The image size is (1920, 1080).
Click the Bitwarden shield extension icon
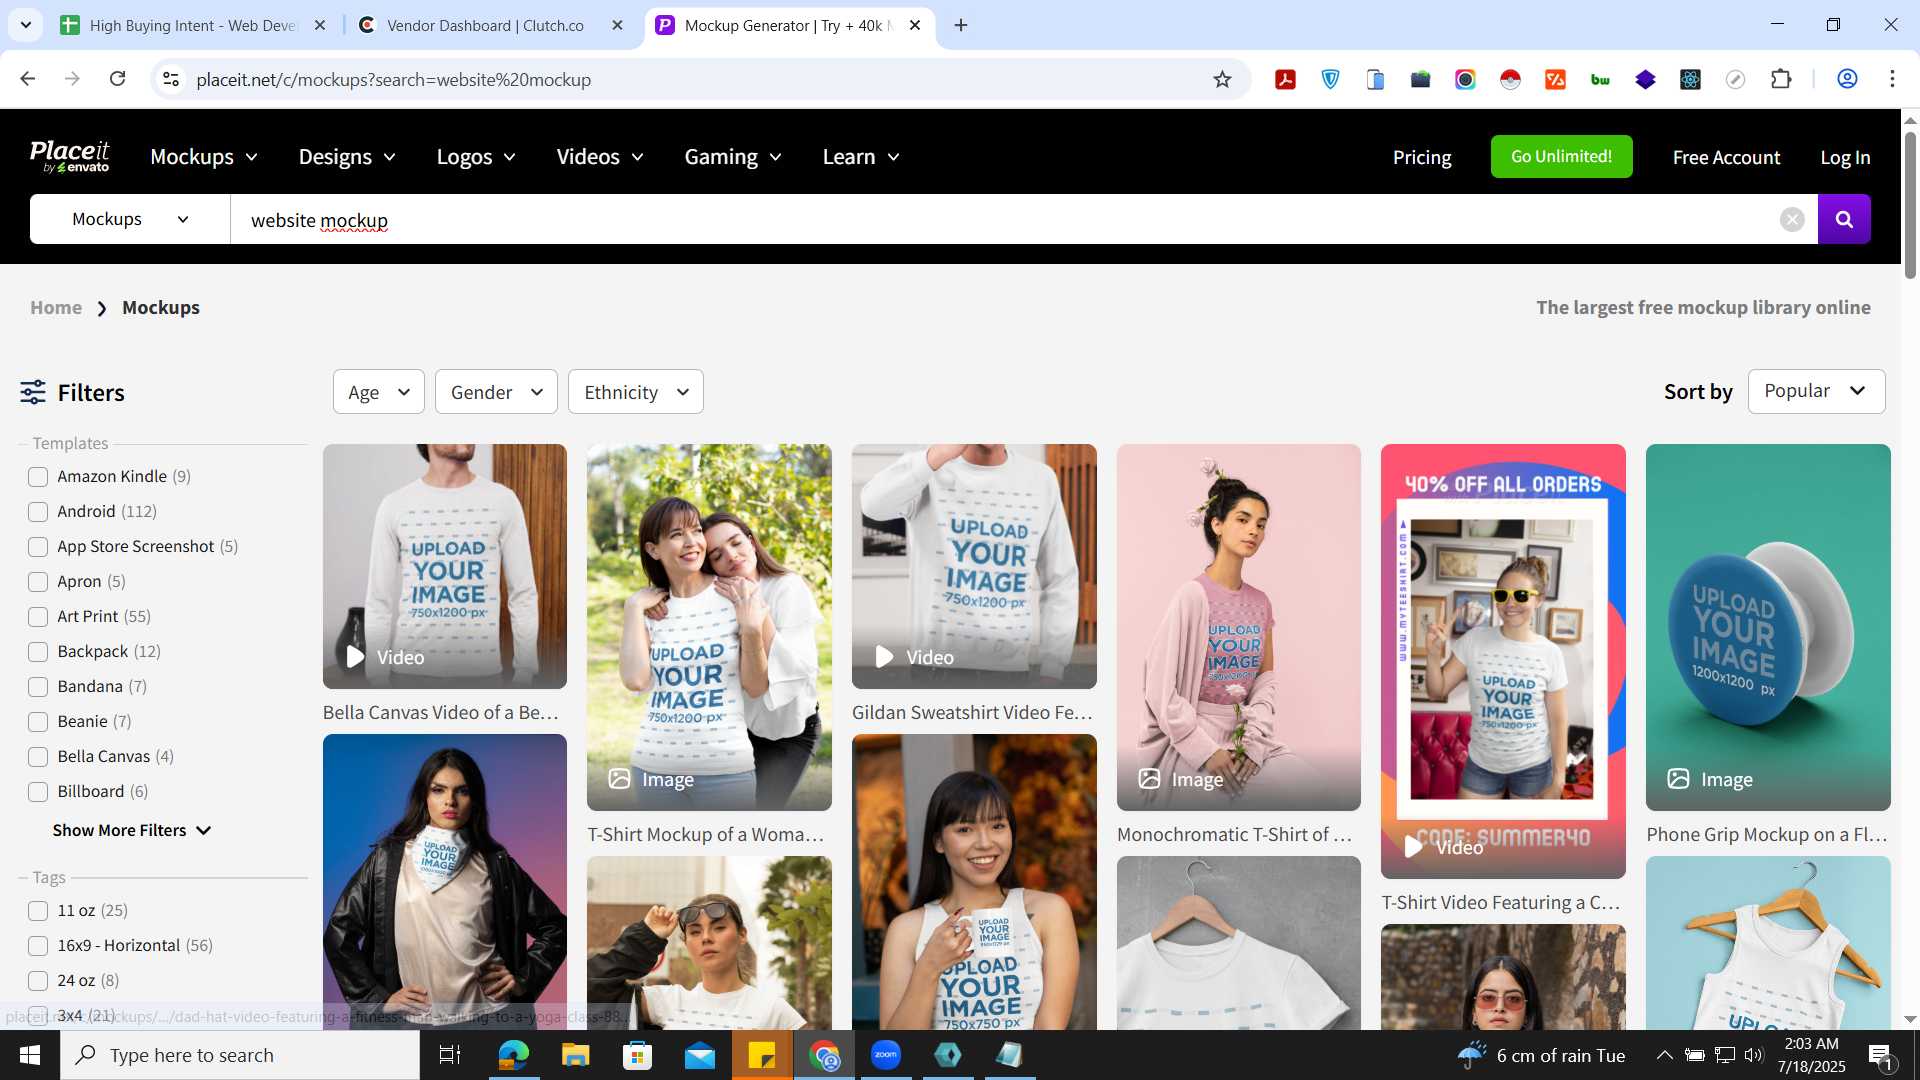tap(1330, 79)
